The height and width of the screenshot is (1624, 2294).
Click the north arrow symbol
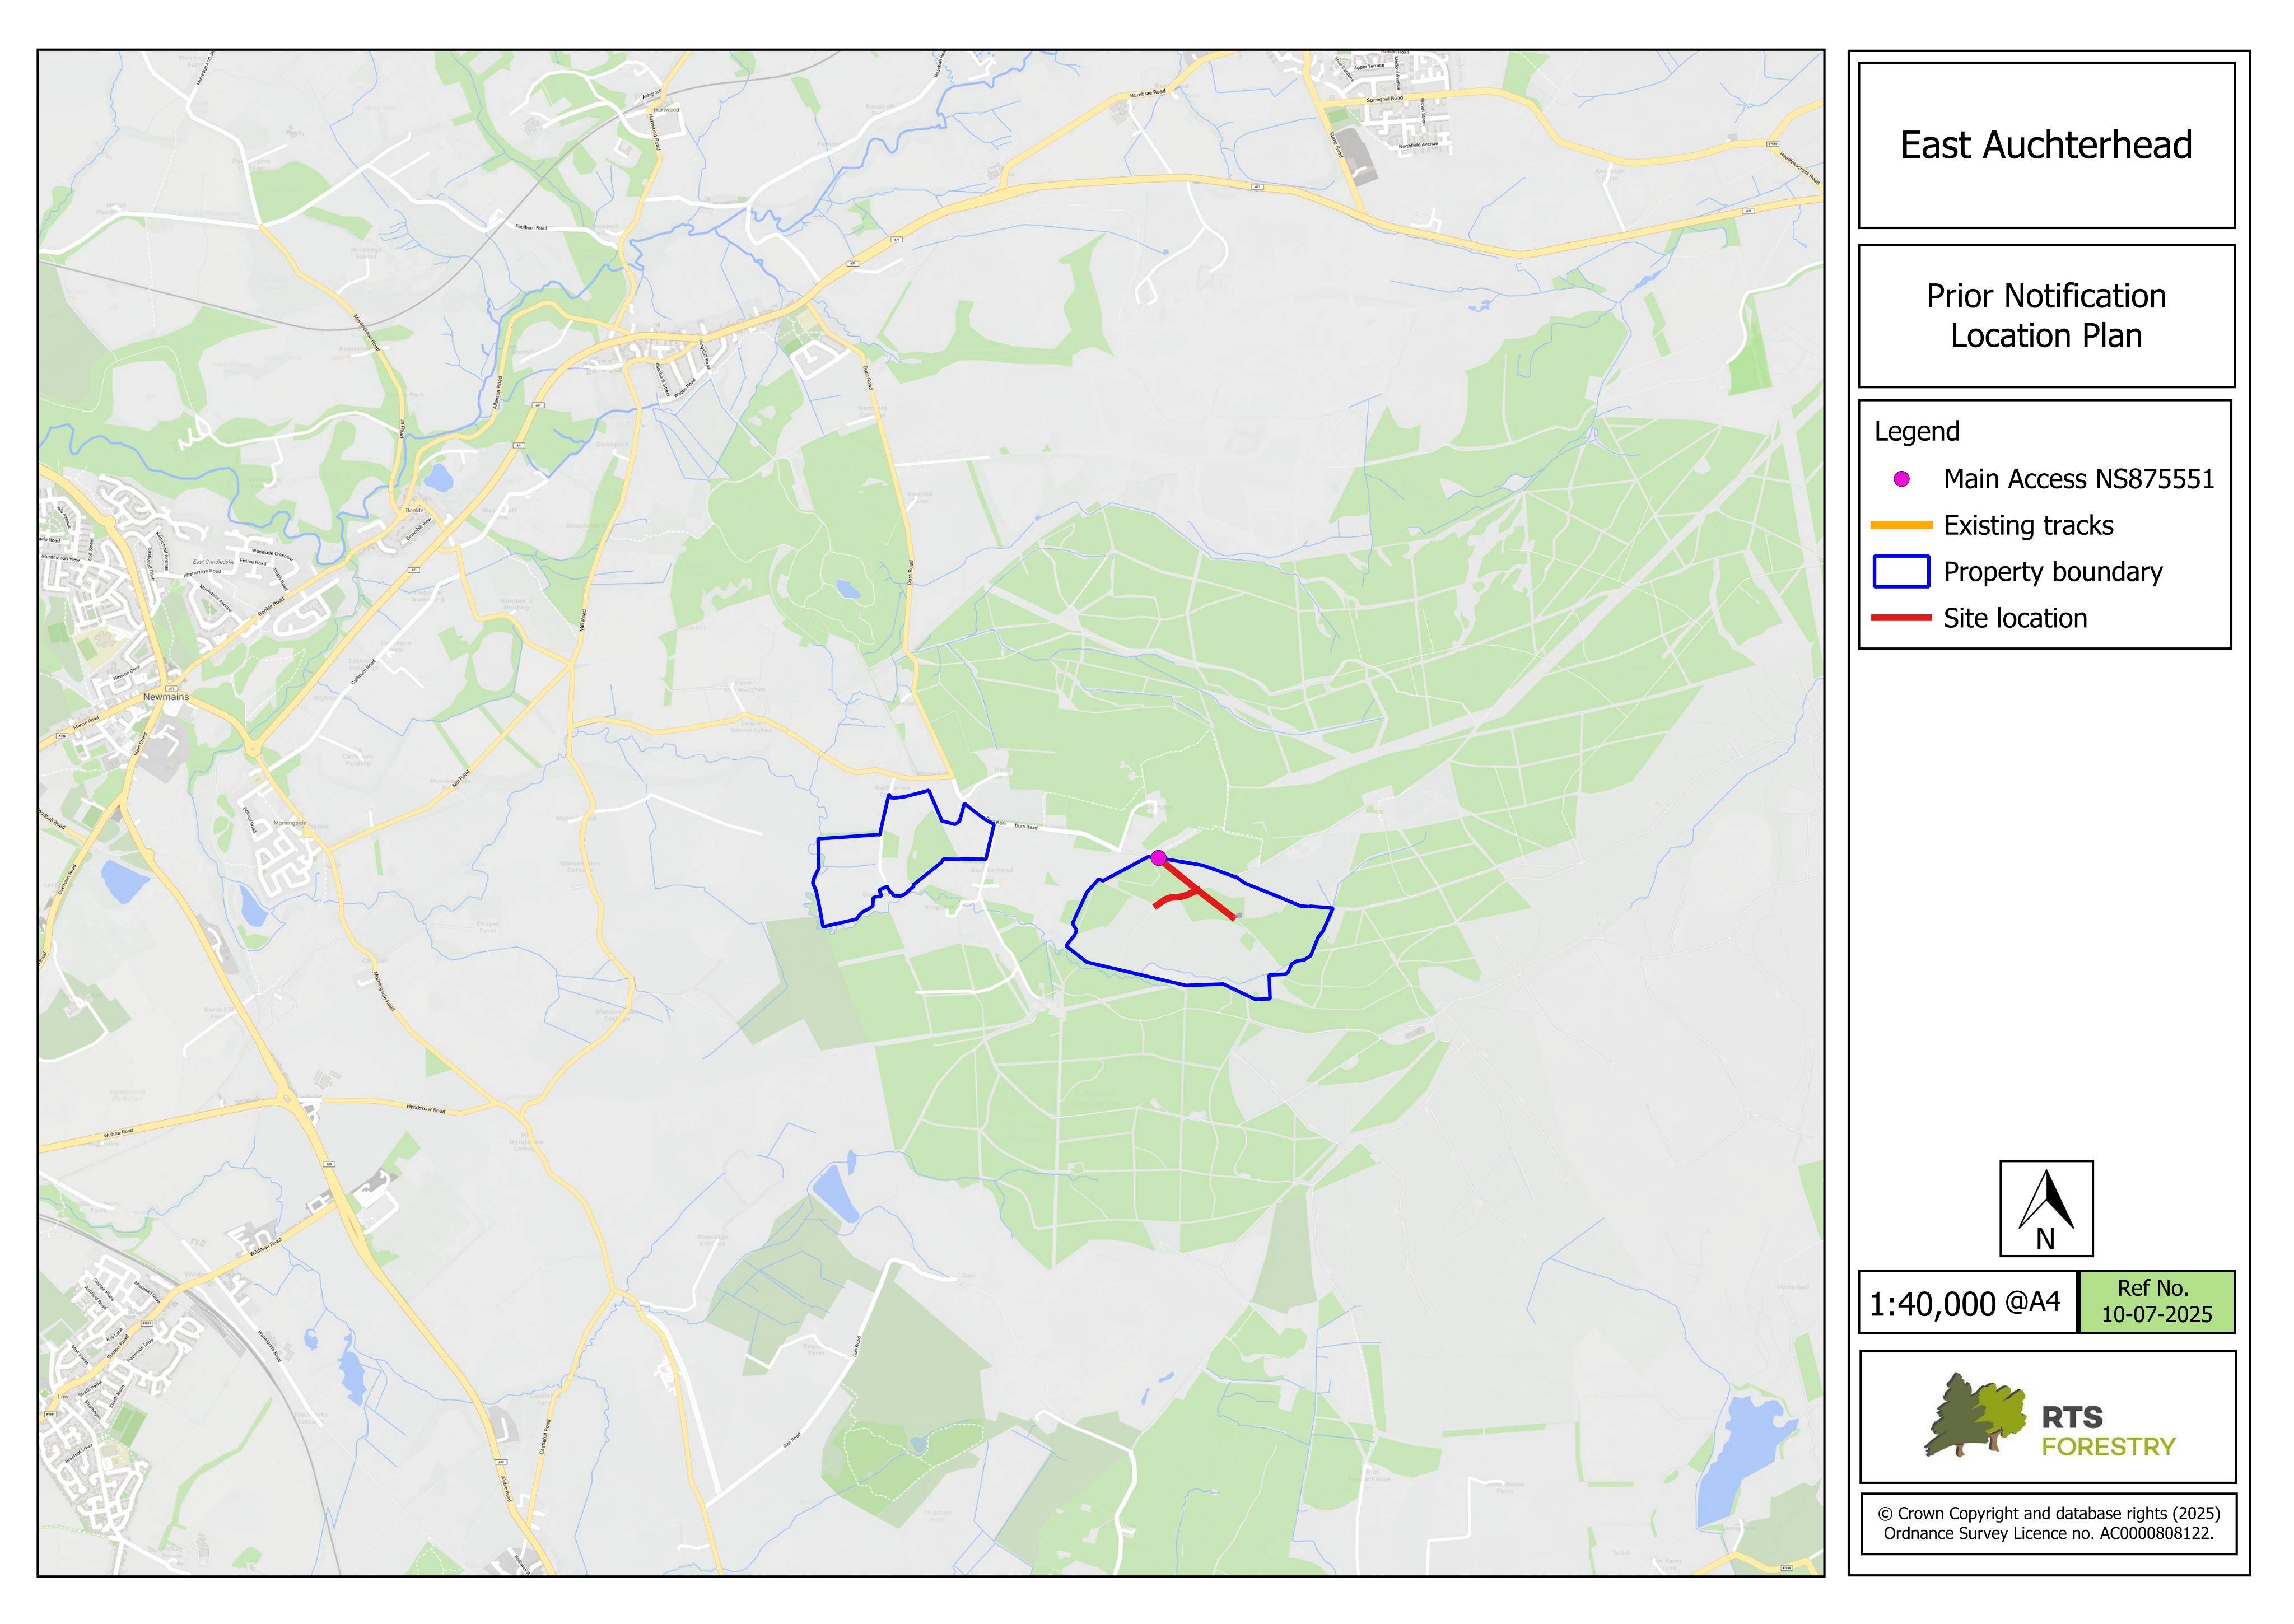coord(2046,1208)
